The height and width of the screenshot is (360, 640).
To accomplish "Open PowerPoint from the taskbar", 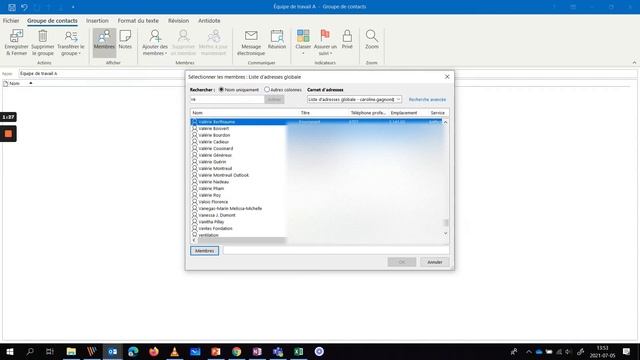I will click(x=216, y=351).
